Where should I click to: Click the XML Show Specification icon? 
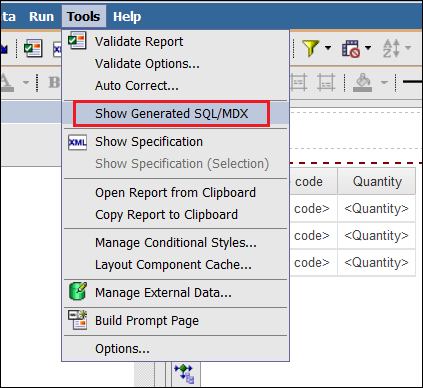[x=77, y=143]
